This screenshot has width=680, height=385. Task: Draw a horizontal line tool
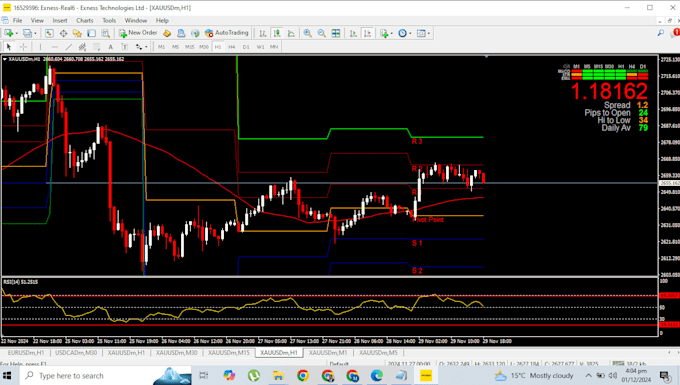[x=54, y=46]
